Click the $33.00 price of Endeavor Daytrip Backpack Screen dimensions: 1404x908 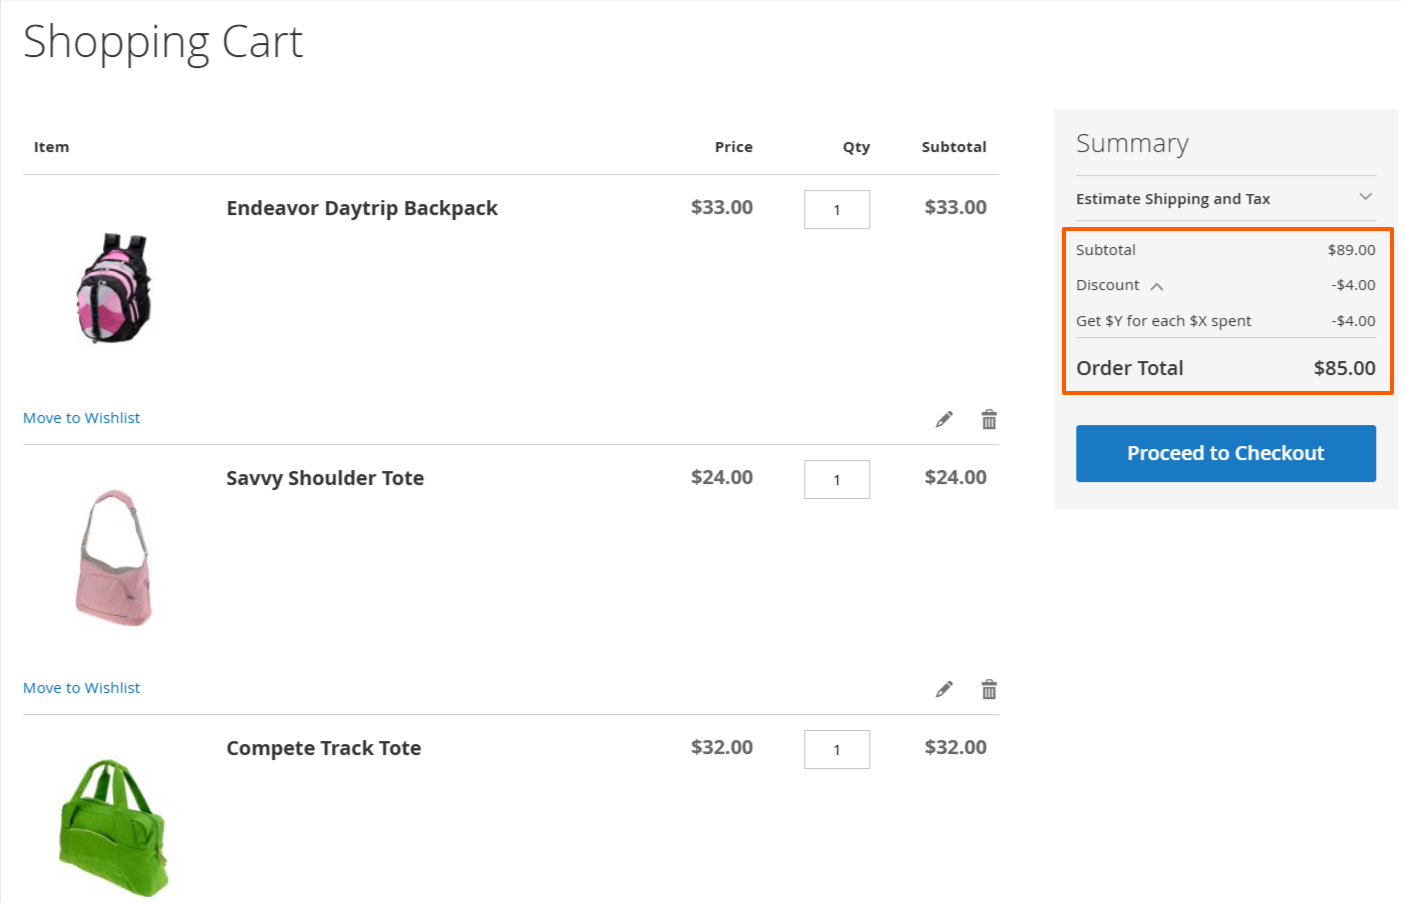722,207
